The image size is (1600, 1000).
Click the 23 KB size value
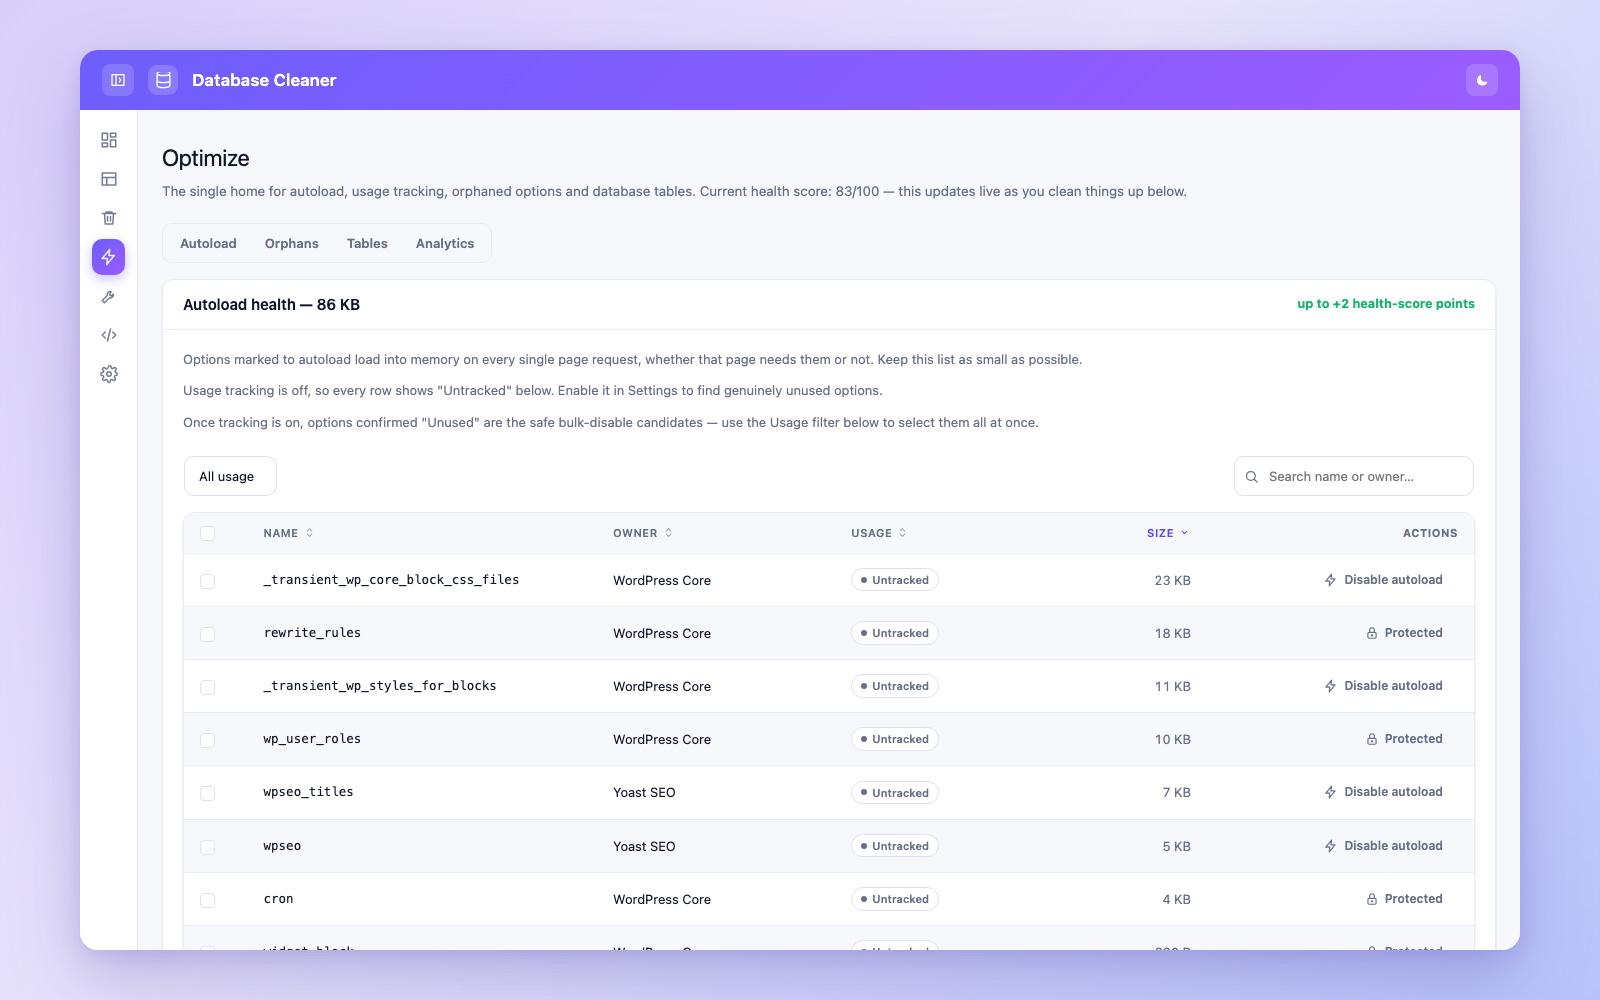pos(1172,580)
